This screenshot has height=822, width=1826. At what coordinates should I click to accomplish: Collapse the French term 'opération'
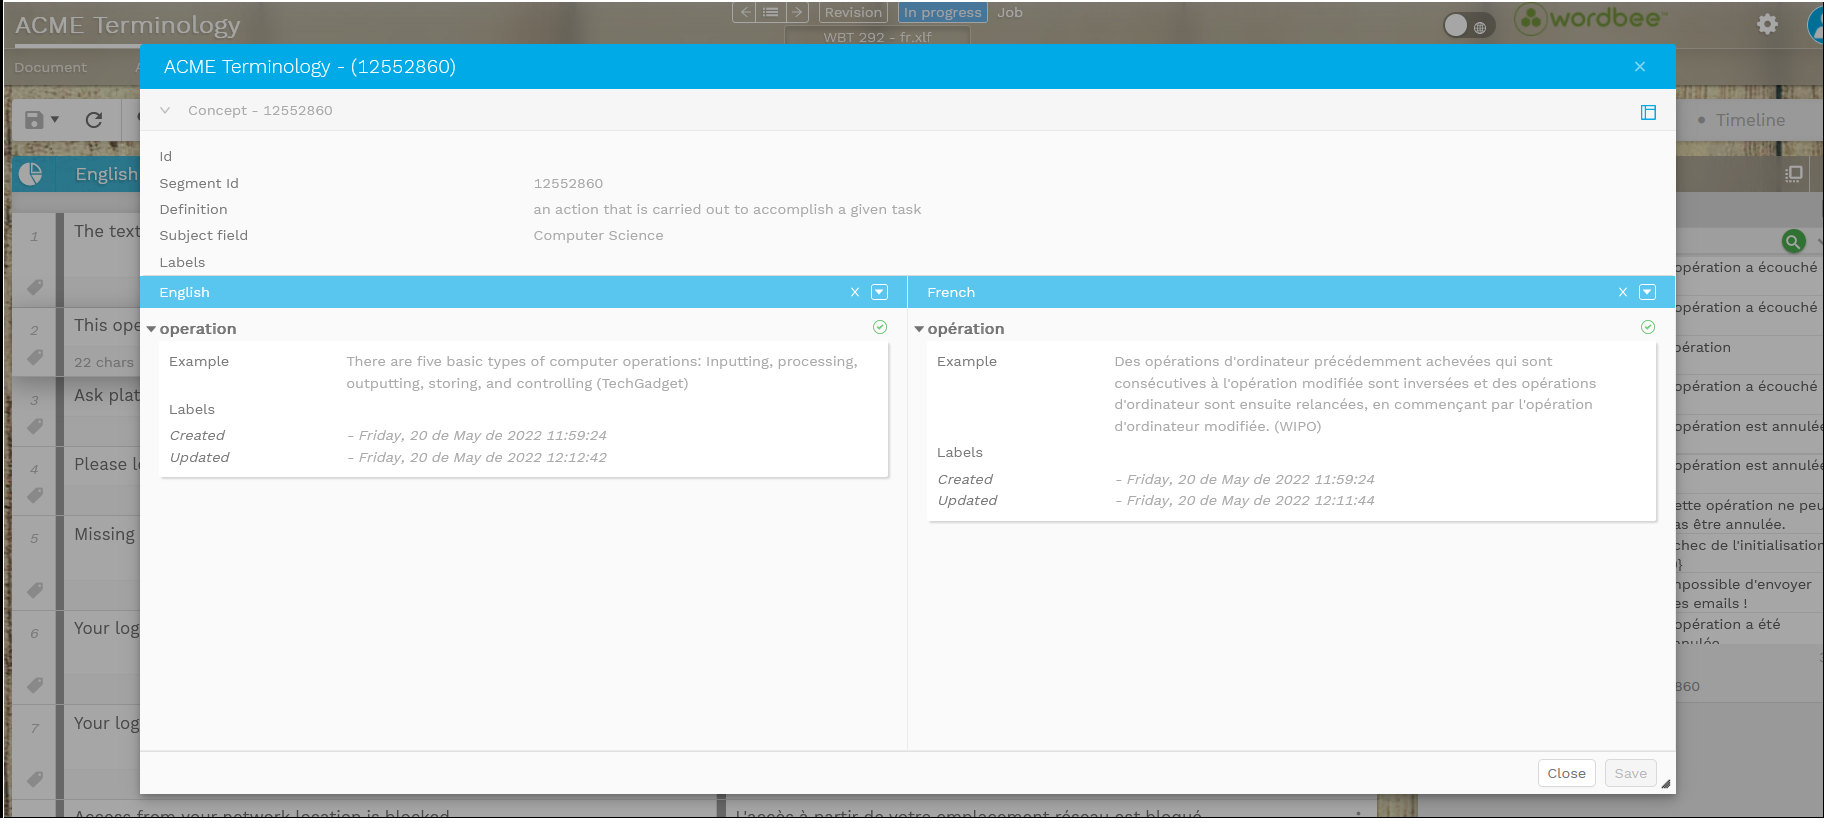click(919, 329)
